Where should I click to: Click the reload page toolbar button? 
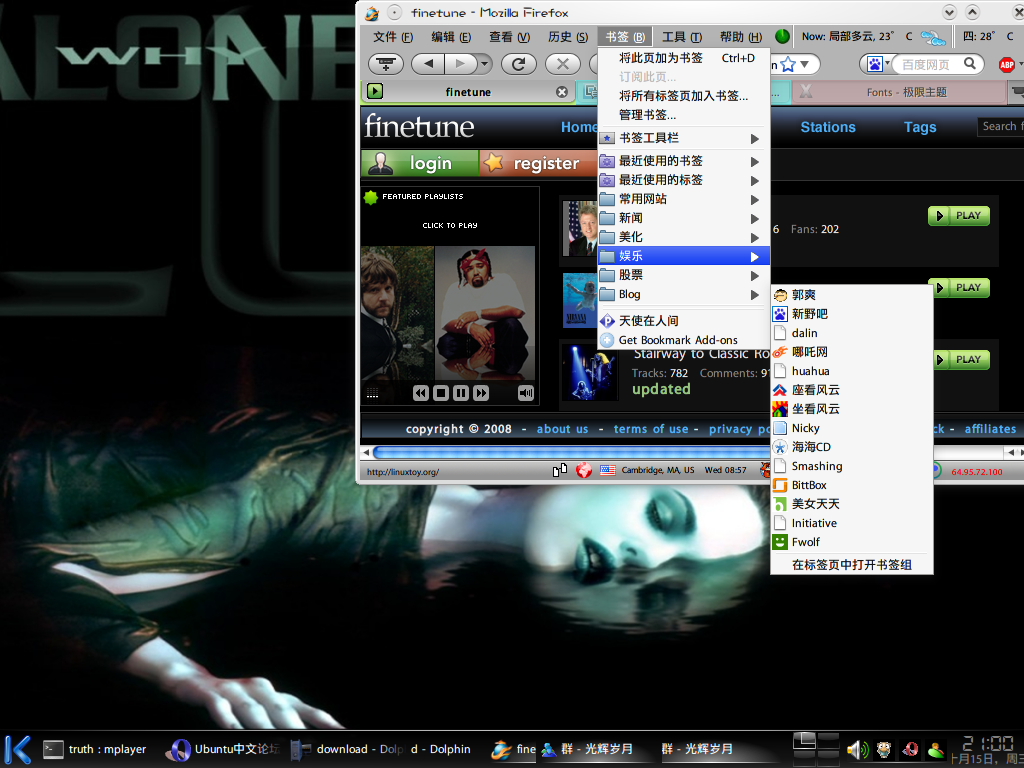(519, 64)
